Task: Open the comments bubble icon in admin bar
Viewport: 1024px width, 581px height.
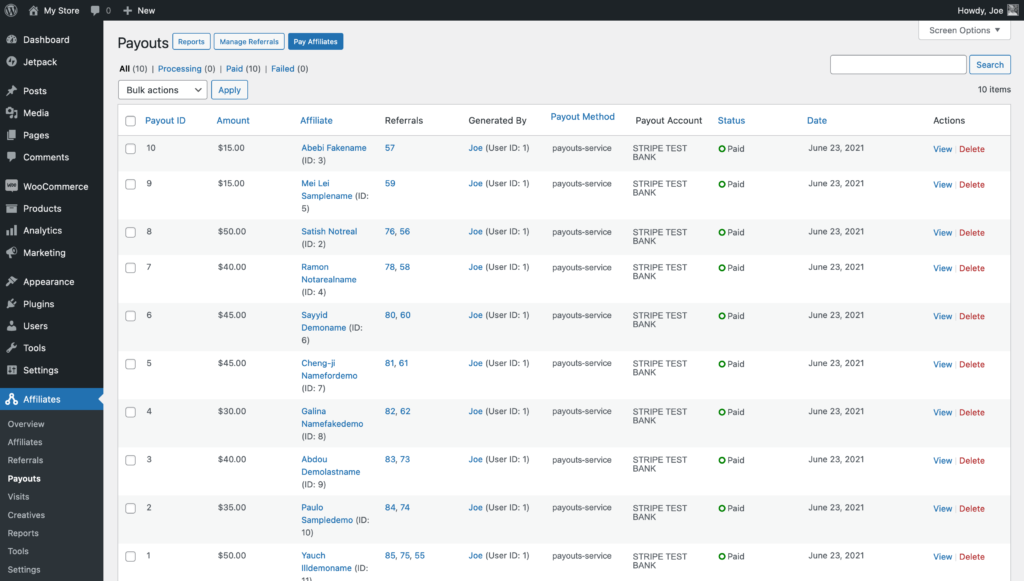Action: 95,10
